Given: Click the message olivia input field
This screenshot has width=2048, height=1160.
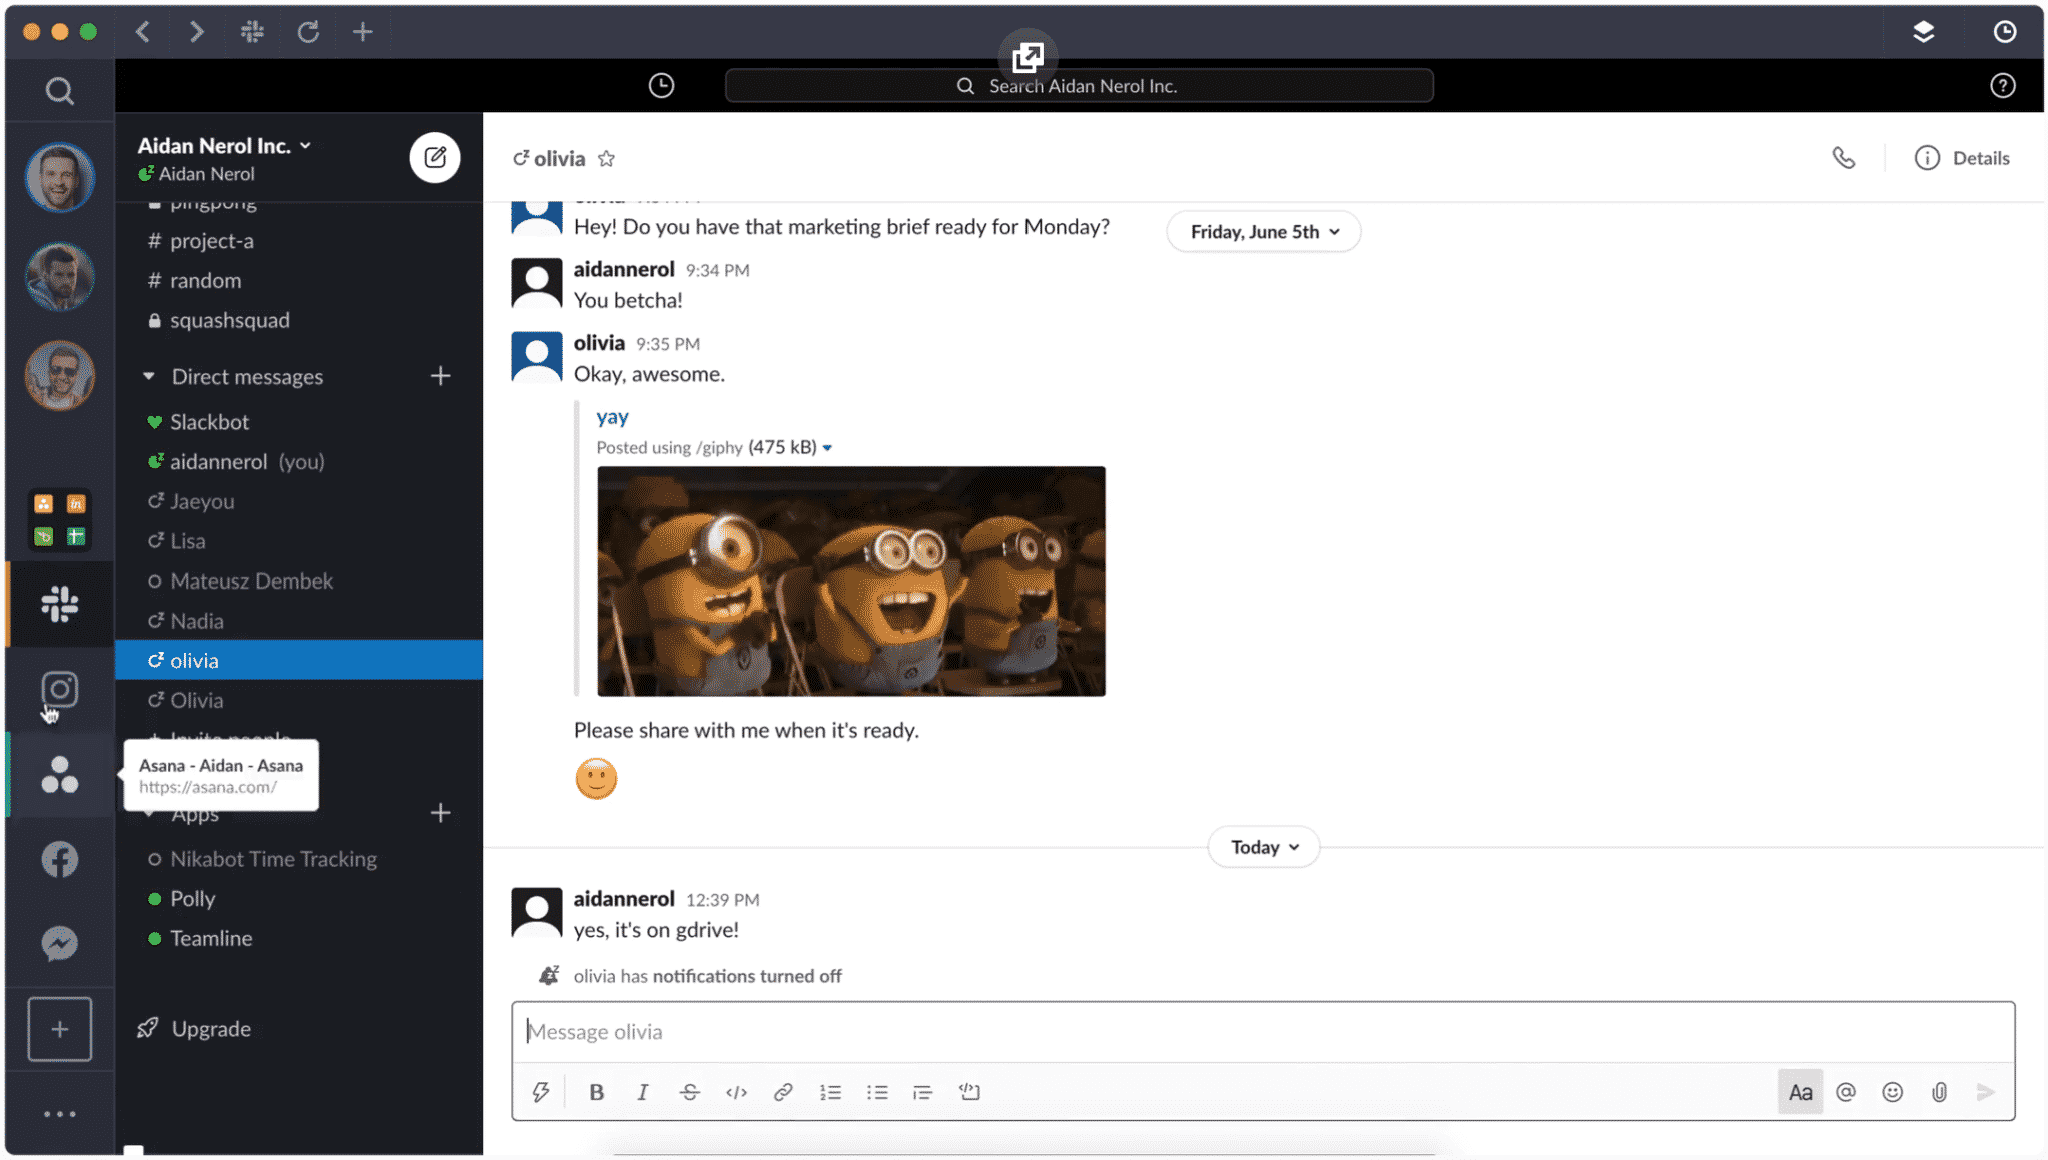Looking at the screenshot, I should (x=1262, y=1031).
